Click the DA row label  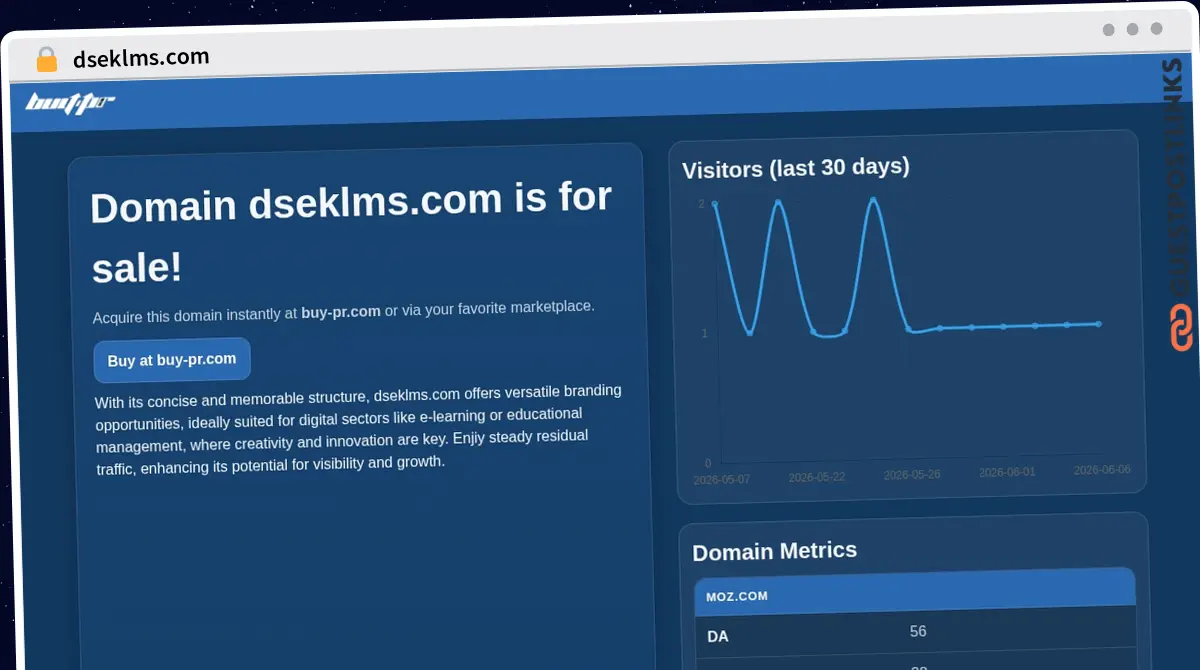718,636
